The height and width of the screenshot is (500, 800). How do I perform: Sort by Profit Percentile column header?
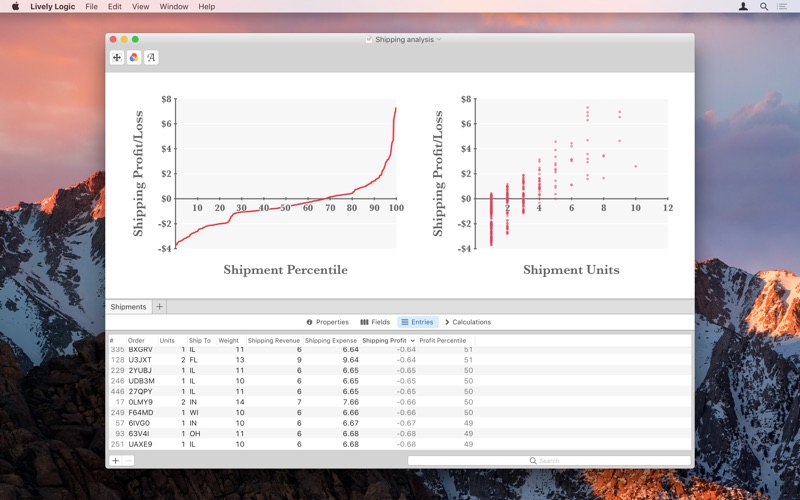pyautogui.click(x=443, y=340)
